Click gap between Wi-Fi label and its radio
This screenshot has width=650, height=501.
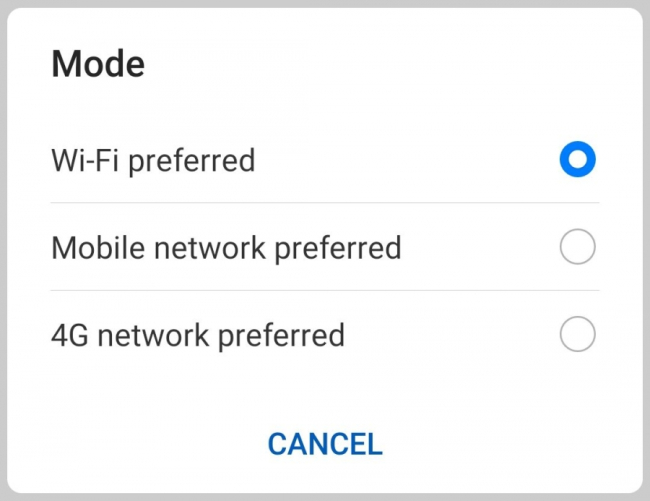(400, 159)
